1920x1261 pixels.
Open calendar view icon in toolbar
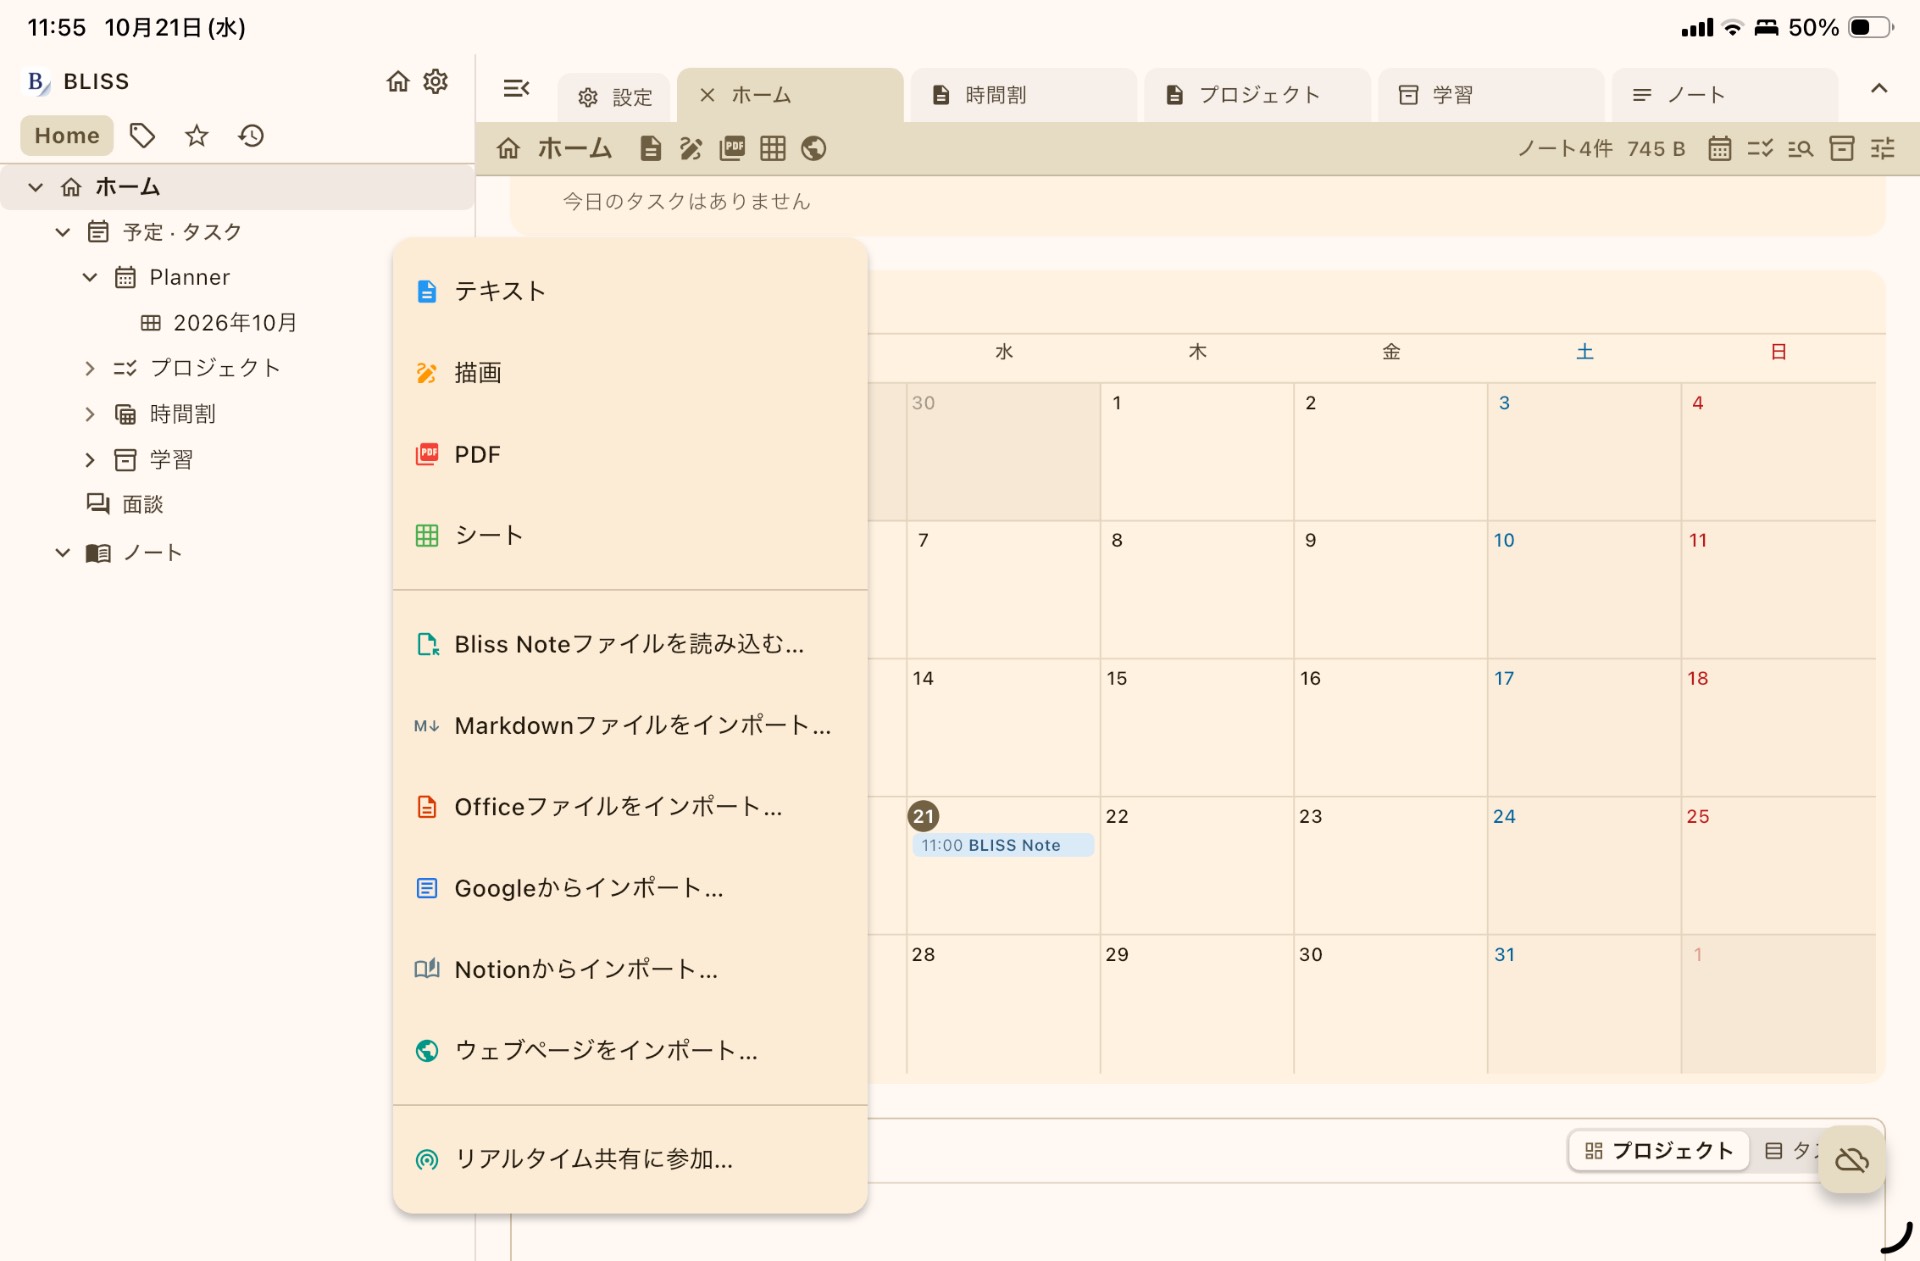tap(1719, 148)
